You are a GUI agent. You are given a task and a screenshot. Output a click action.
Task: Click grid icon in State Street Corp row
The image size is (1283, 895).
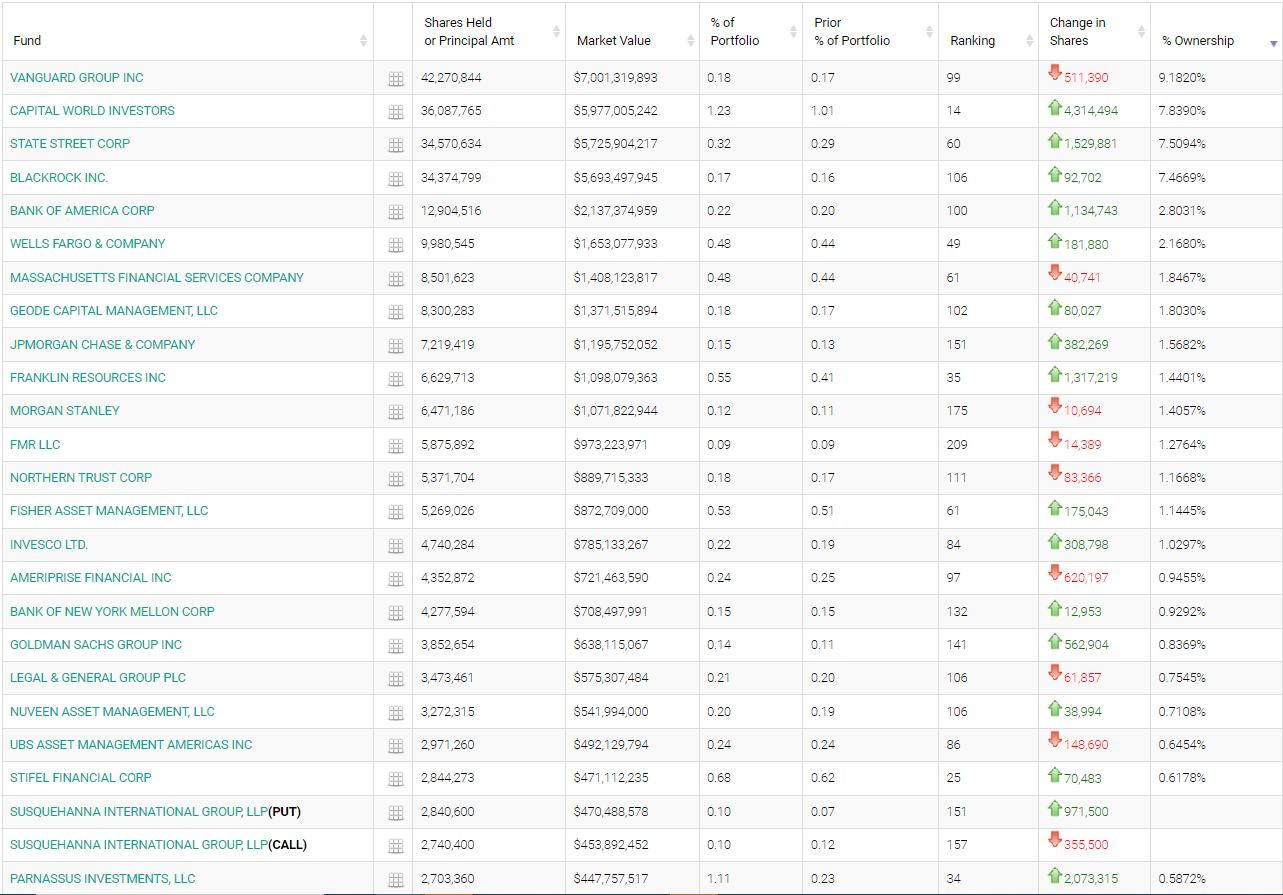[x=395, y=145]
